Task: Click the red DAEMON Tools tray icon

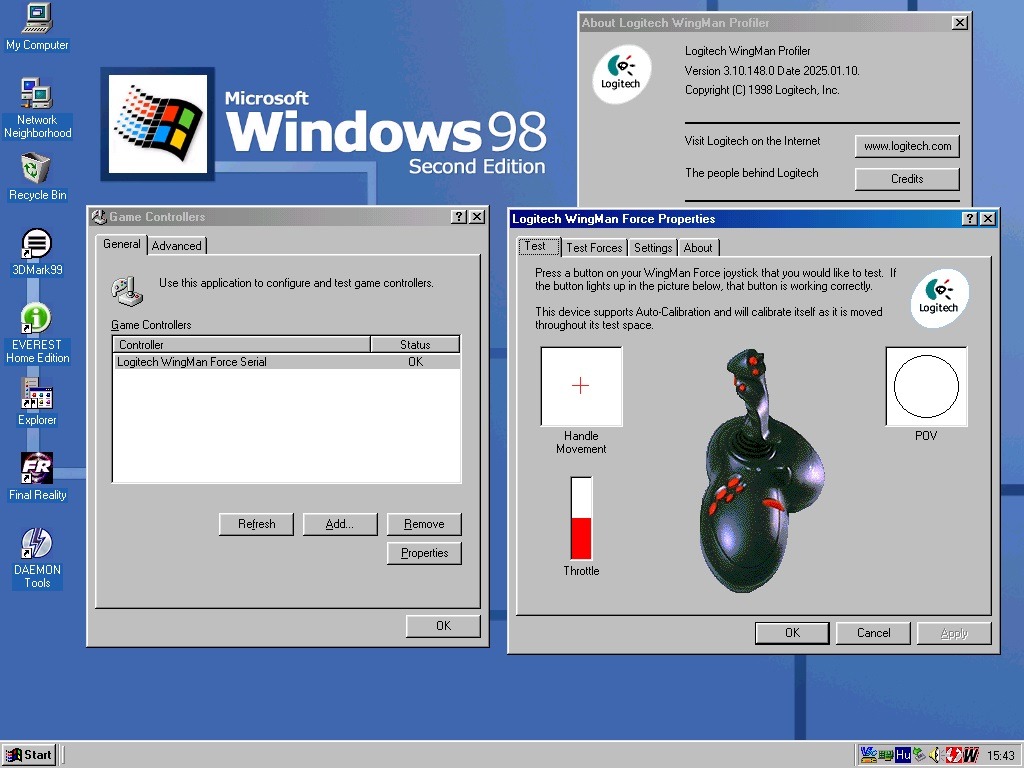Action: 953,755
